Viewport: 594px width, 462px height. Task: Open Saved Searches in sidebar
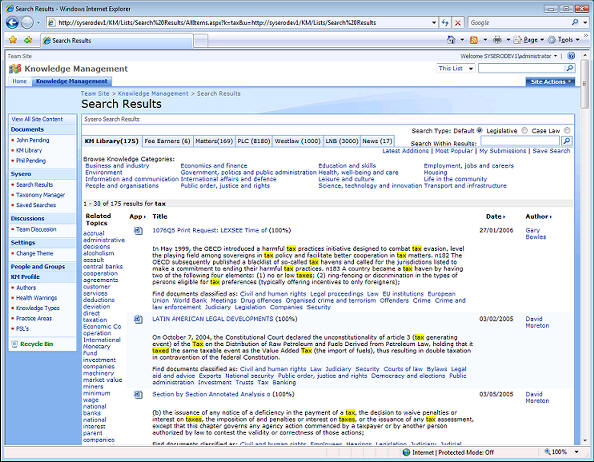pos(36,205)
